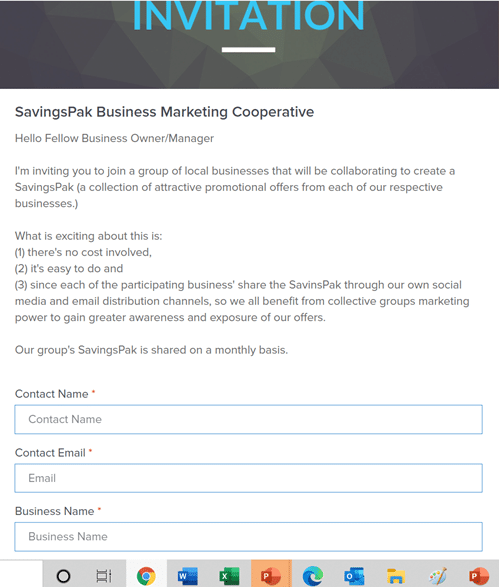The image size is (499, 587).
Task: Focus the Contact Name input field
Action: pyautogui.click(x=249, y=419)
